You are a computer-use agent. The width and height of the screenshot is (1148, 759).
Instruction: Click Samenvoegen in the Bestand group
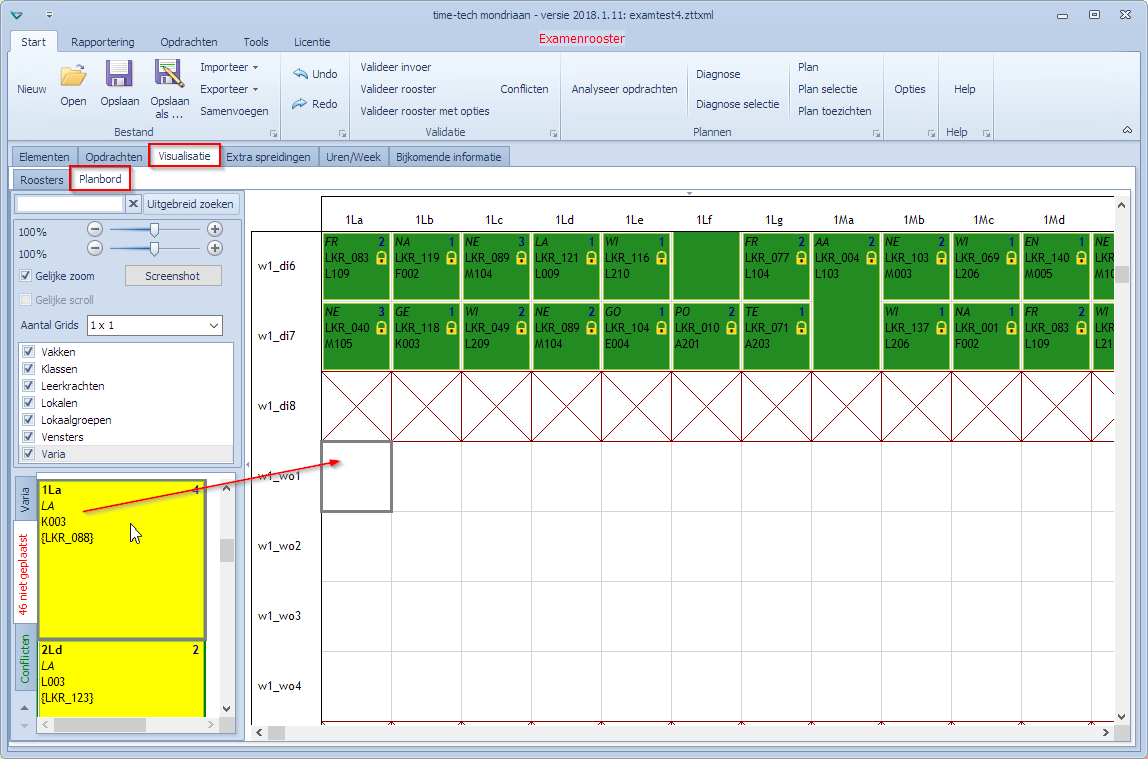tap(234, 111)
